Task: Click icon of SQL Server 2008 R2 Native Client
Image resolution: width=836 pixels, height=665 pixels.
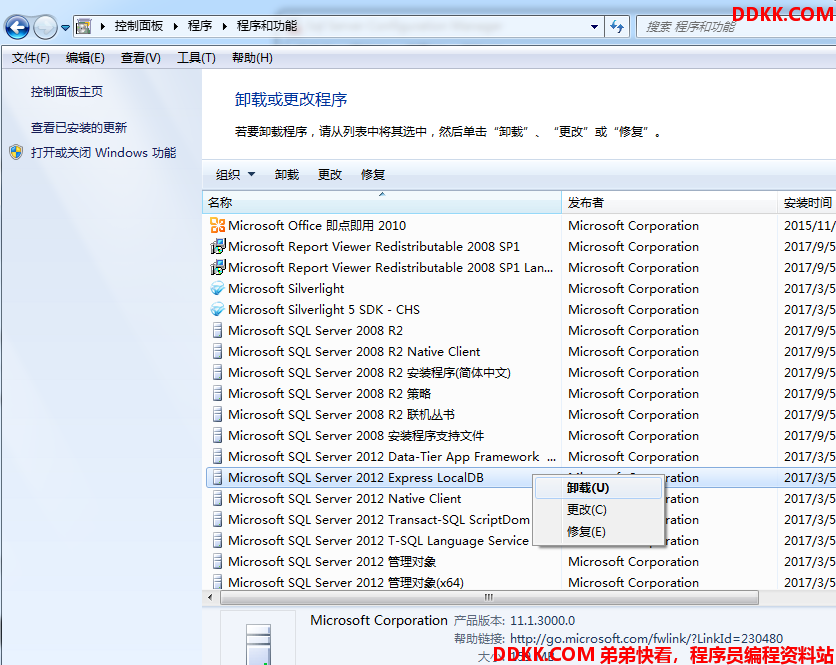Action: pyautogui.click(x=218, y=351)
